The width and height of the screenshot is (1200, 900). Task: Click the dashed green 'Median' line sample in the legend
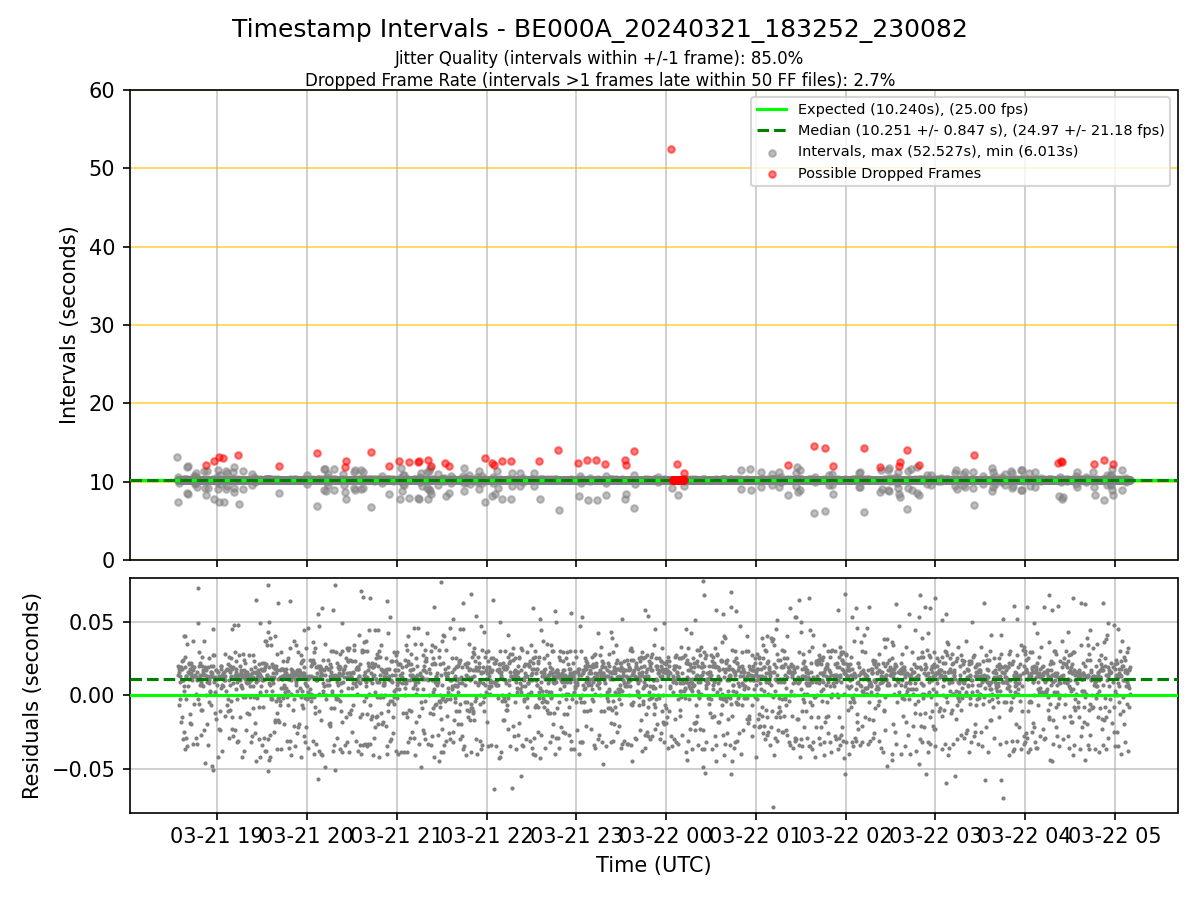[x=773, y=130]
